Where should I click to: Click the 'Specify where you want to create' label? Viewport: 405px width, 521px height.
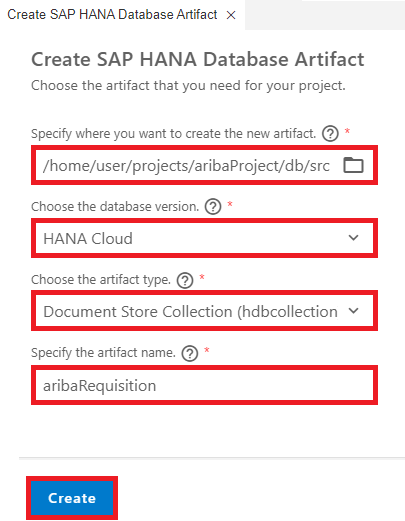coord(173,134)
